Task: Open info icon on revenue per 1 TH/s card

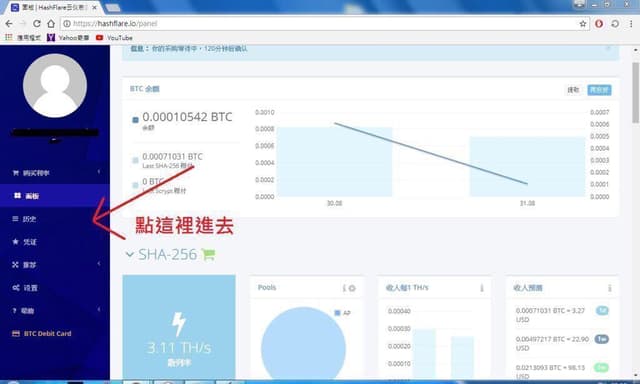Action: pyautogui.click(x=482, y=288)
